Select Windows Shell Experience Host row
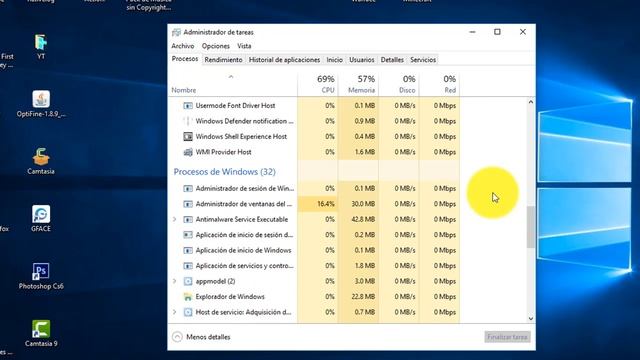Screen dimensions: 640x360 click(x=314, y=137)
